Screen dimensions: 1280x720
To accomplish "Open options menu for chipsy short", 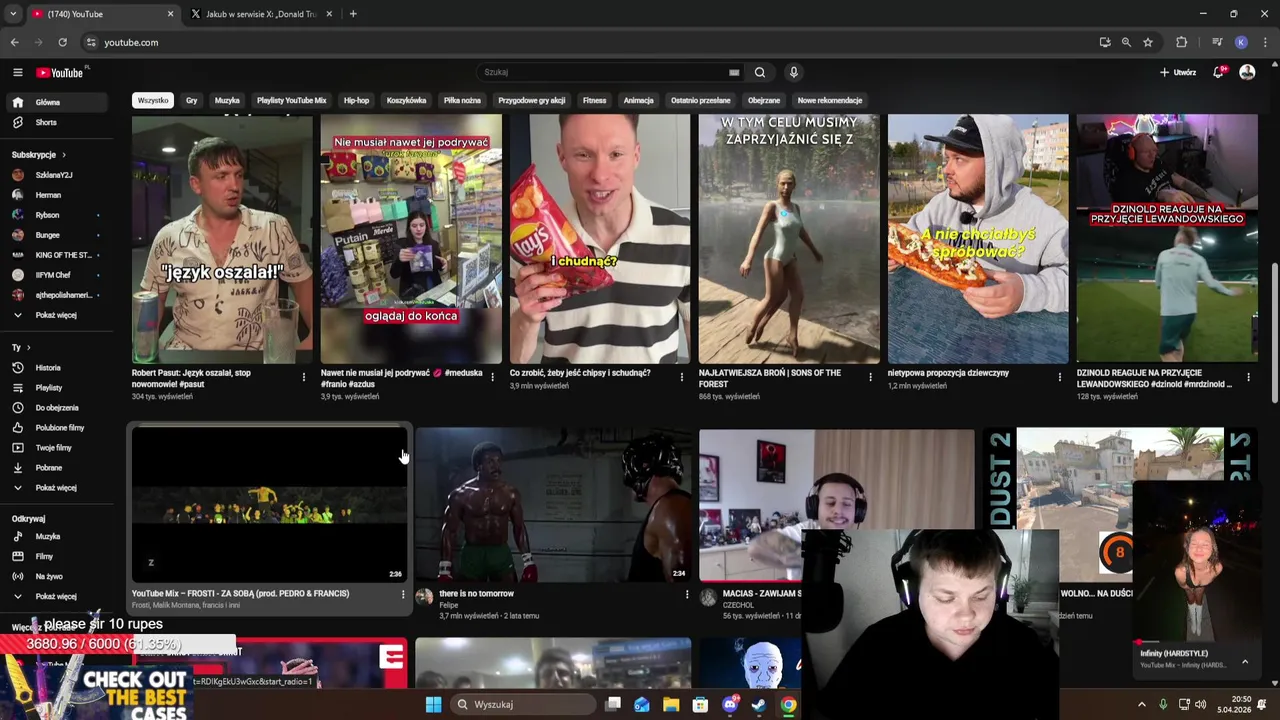I will coord(682,377).
